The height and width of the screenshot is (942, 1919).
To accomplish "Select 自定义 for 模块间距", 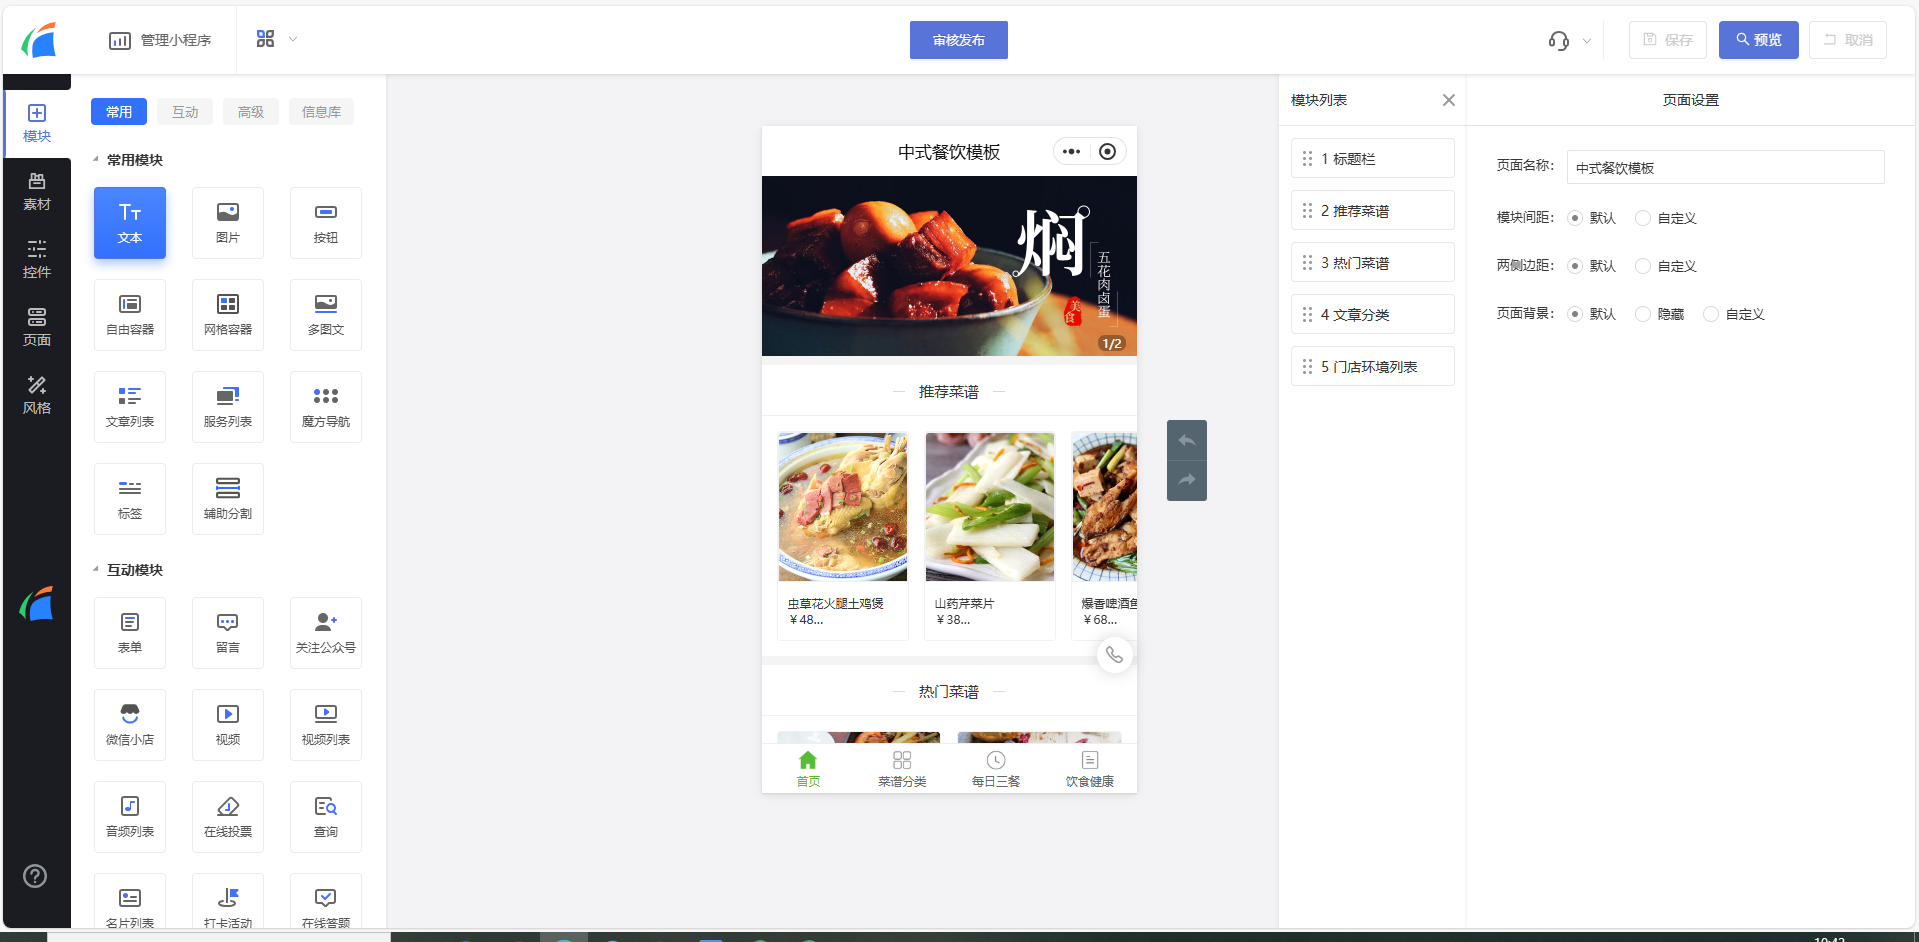I will [1643, 218].
